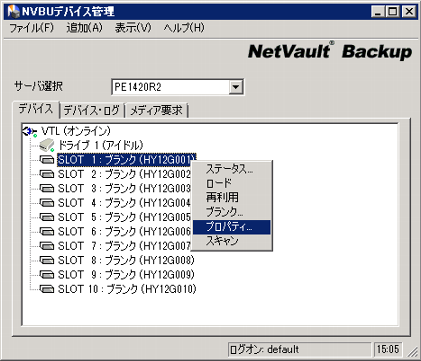Choose 再利用 from the context menu
This screenshot has width=421, height=361.
click(x=232, y=197)
